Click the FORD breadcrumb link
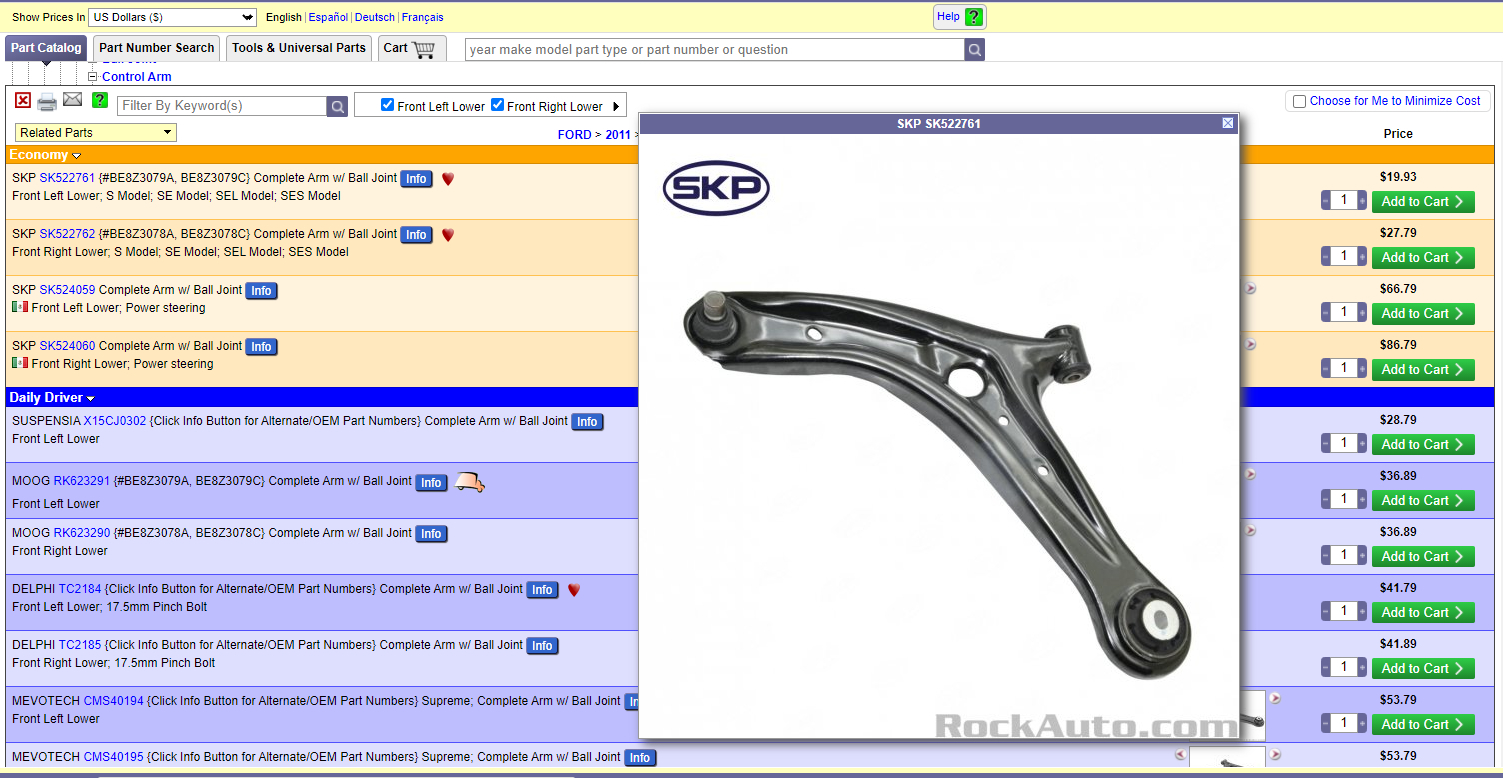The height and width of the screenshot is (778, 1503). point(575,134)
